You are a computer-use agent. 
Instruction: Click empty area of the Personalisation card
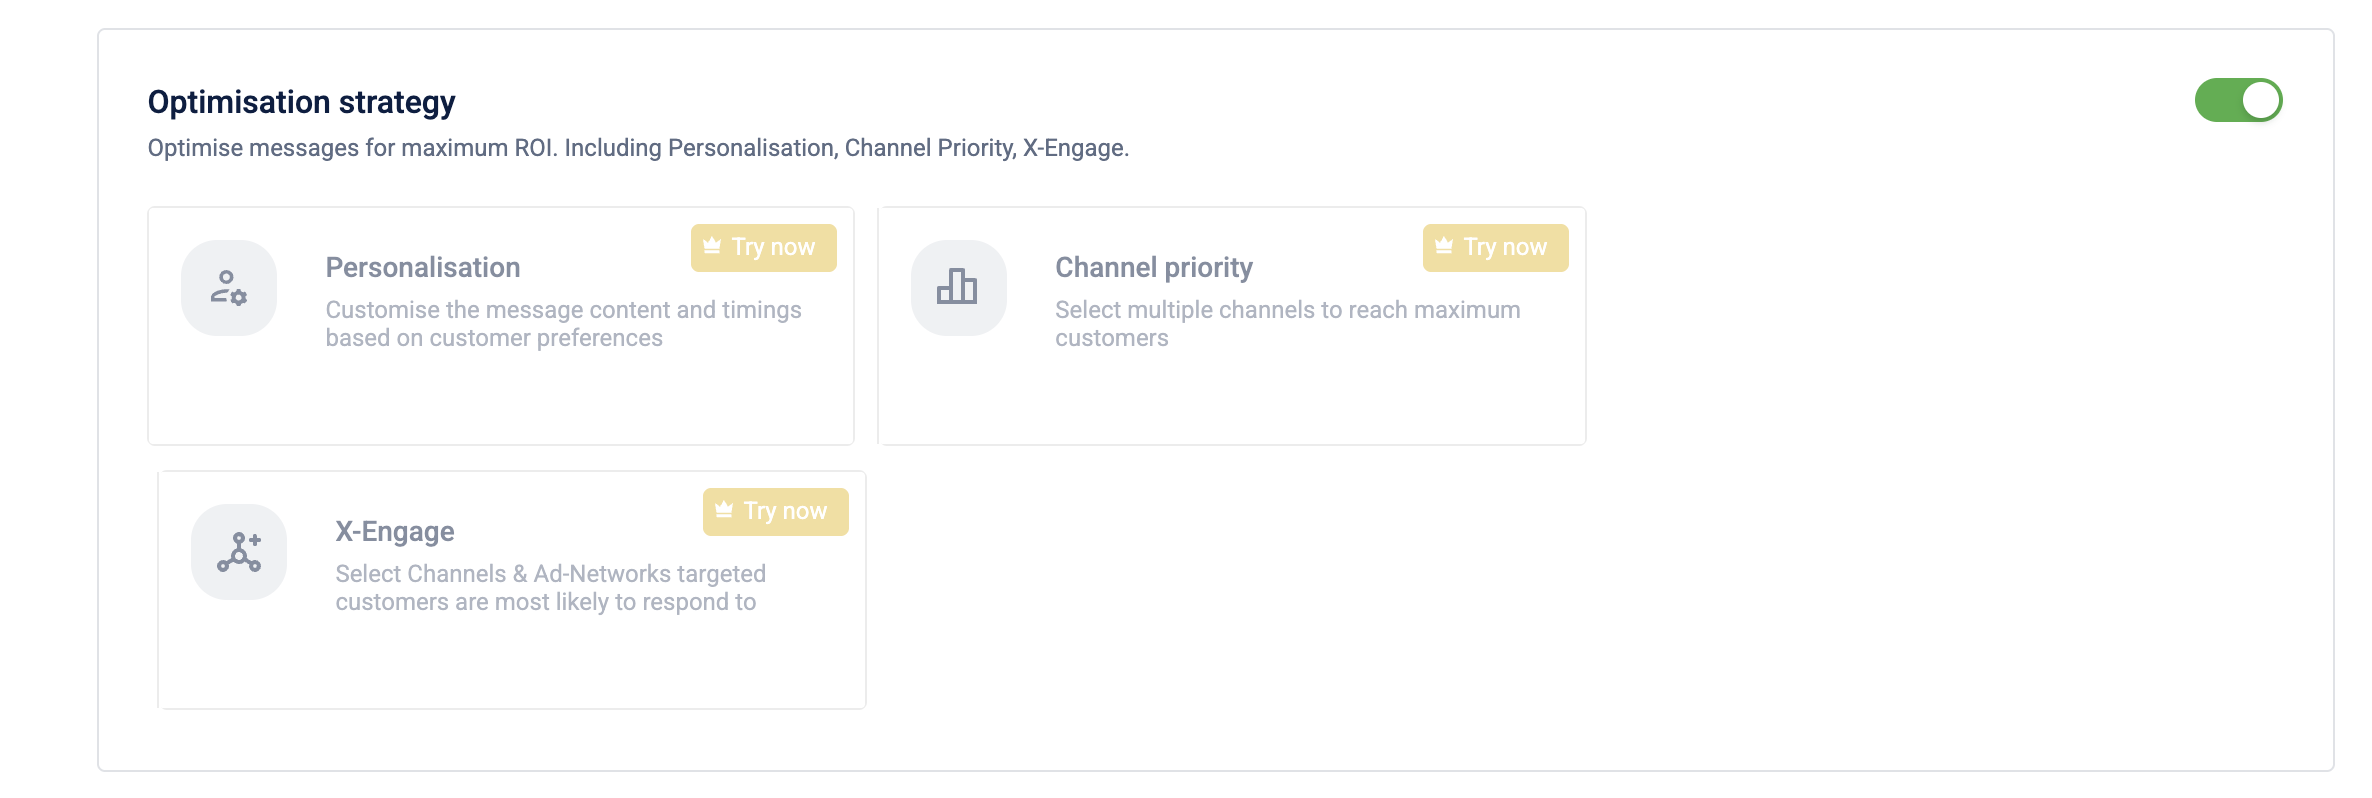(500, 400)
